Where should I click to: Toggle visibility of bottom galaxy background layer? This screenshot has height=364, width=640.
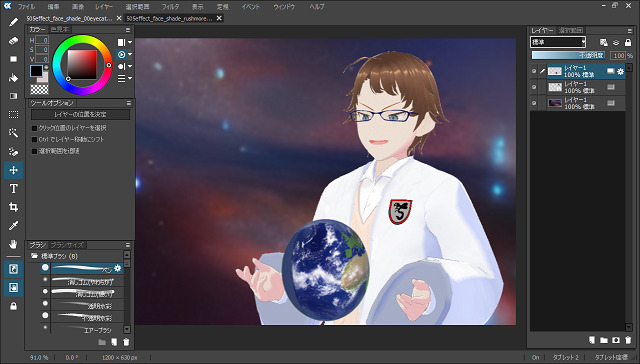[x=534, y=103]
